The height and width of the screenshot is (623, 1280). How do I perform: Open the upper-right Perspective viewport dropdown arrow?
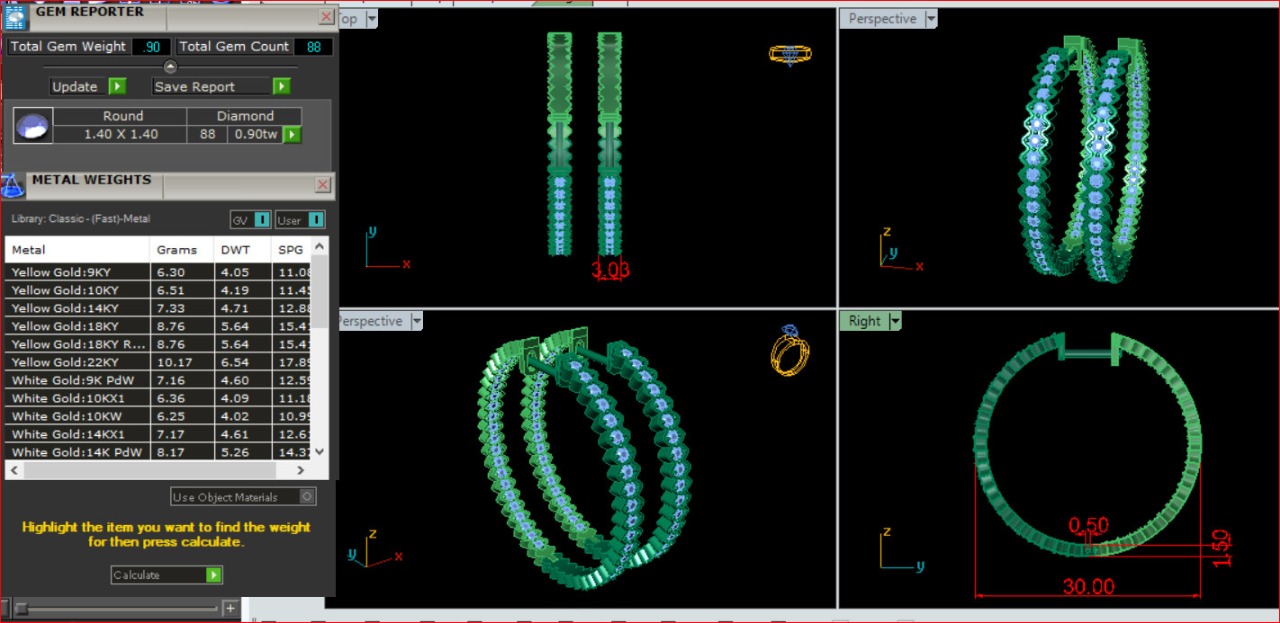[931, 19]
